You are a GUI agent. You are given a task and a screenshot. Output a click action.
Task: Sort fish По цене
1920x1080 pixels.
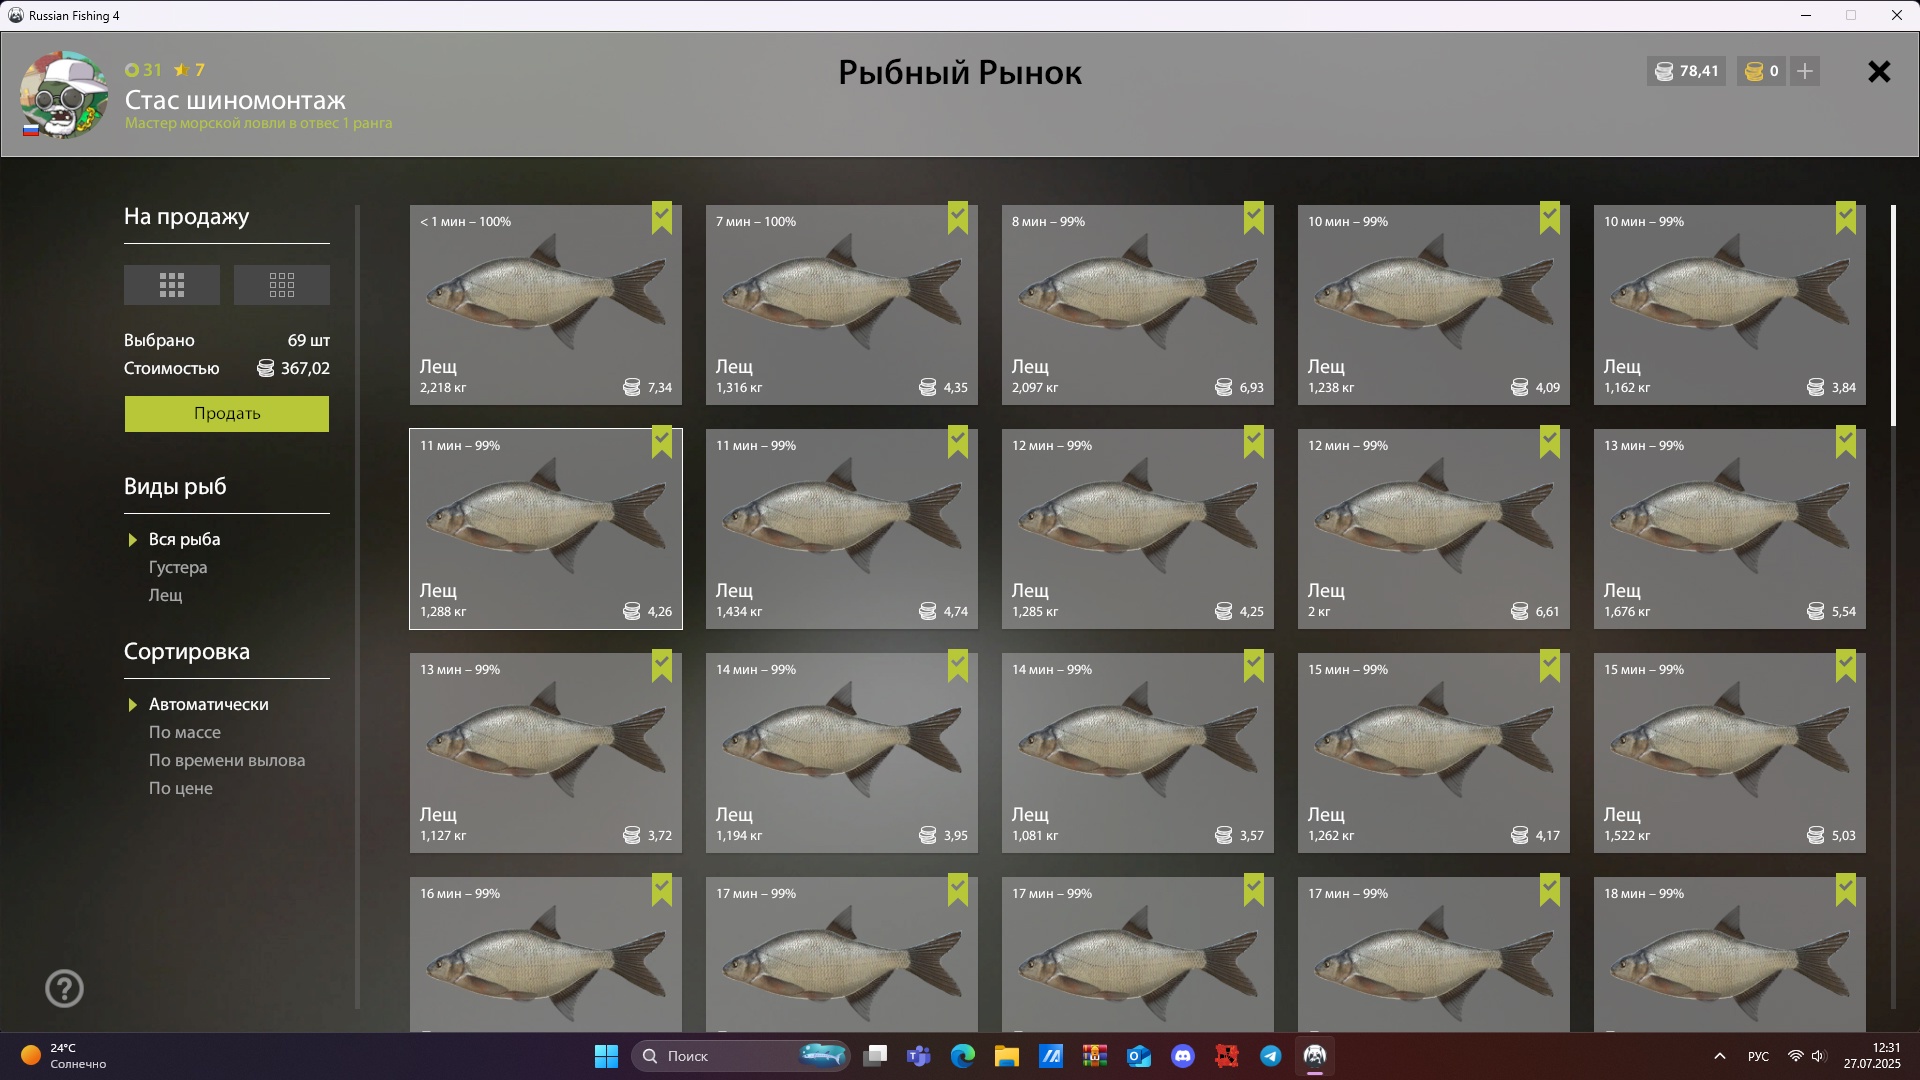click(x=181, y=788)
